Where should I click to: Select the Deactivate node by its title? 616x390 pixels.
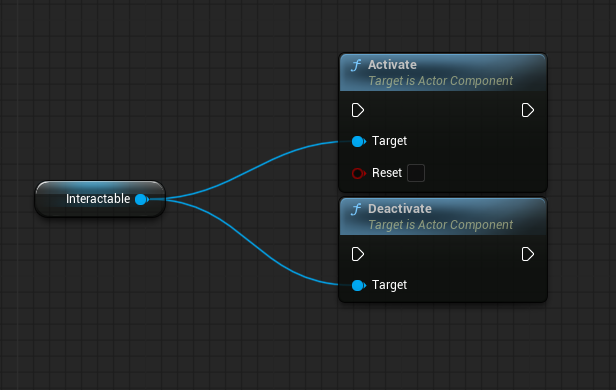click(x=400, y=209)
